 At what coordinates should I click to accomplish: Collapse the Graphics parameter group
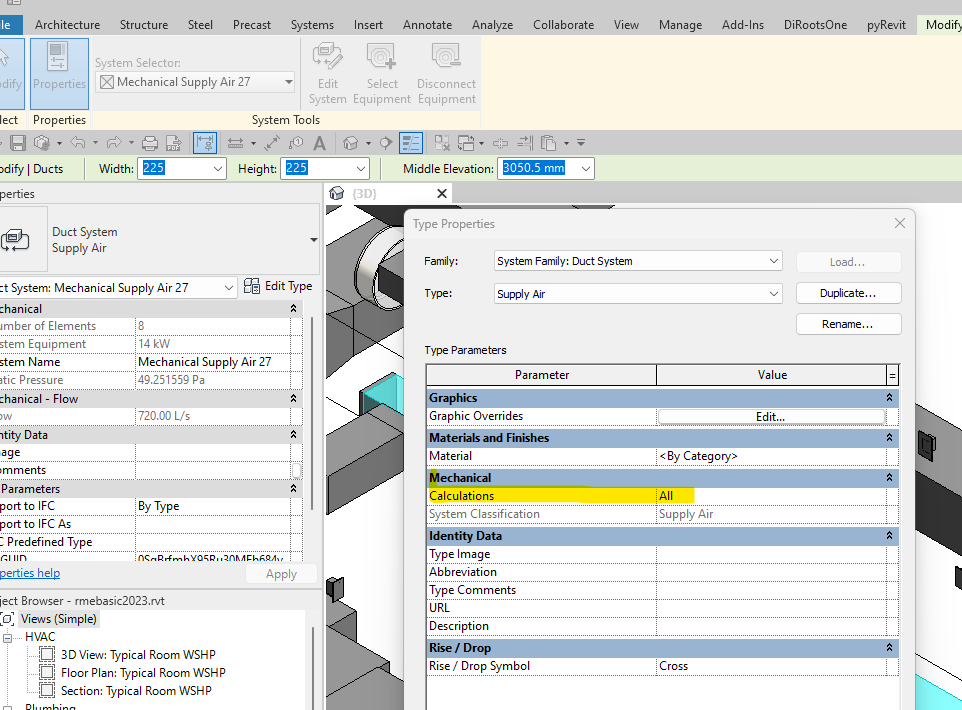tap(889, 398)
